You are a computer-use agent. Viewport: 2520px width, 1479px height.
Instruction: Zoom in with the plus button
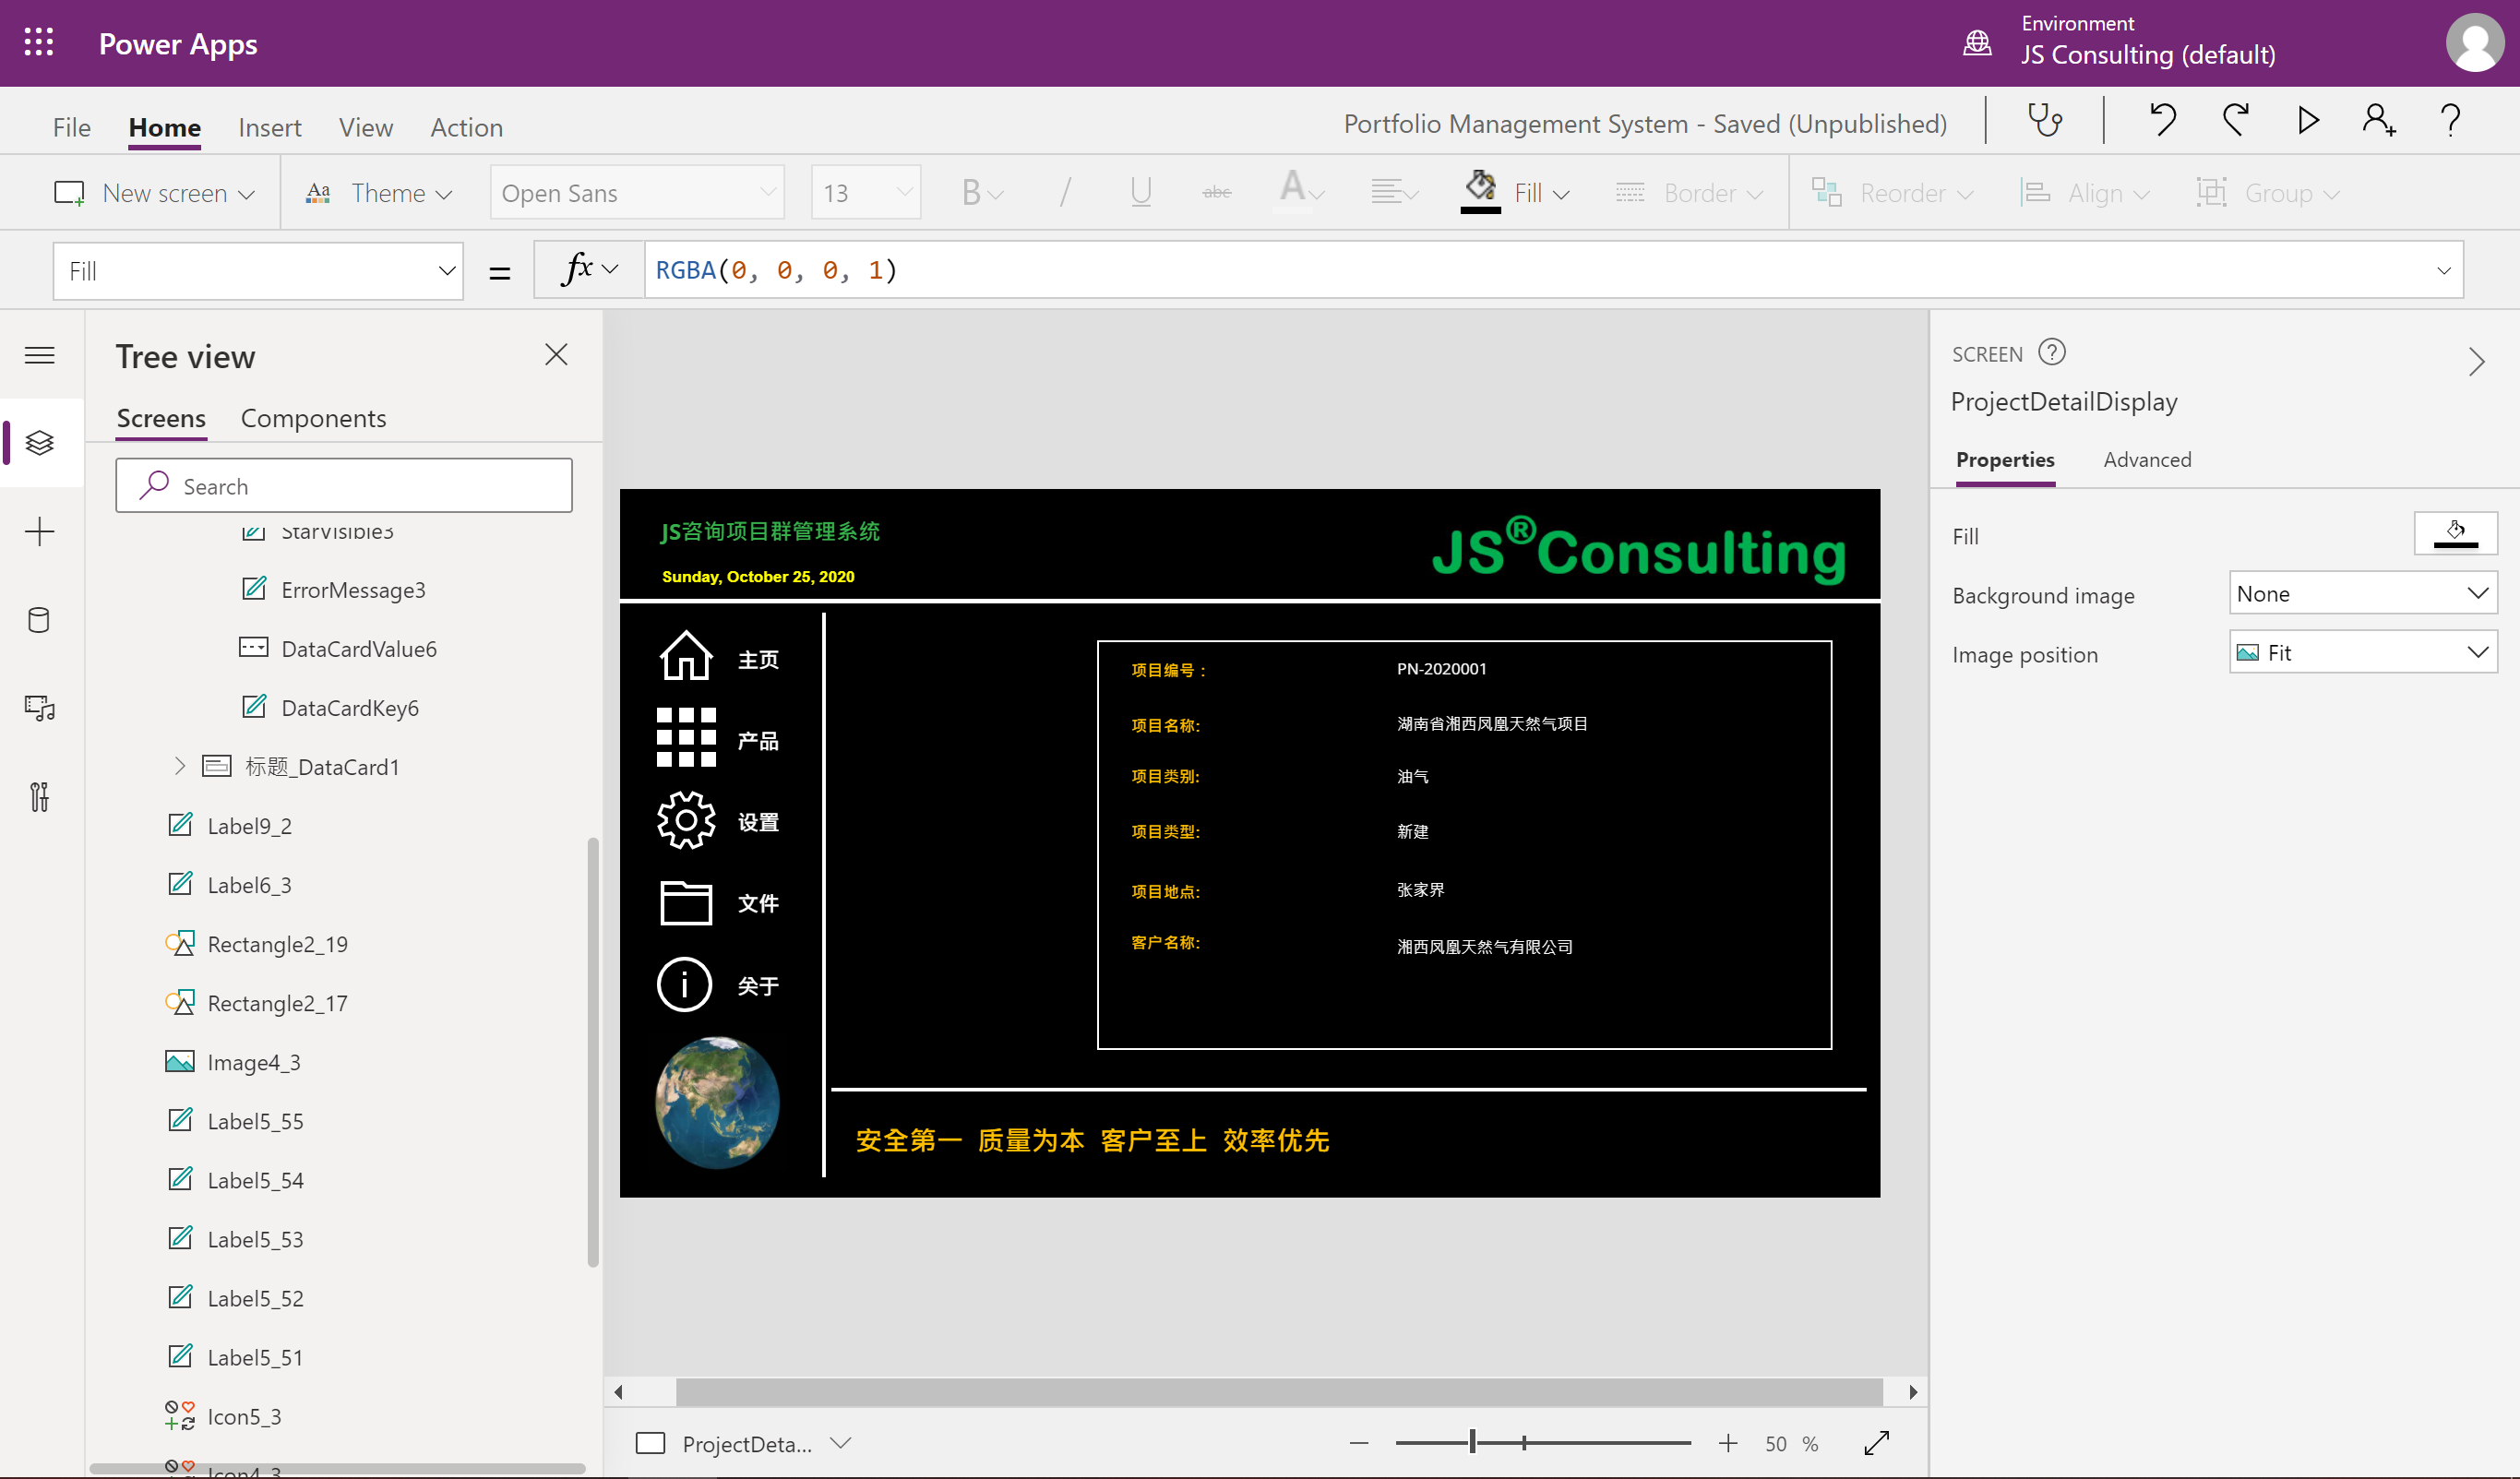click(1728, 1443)
